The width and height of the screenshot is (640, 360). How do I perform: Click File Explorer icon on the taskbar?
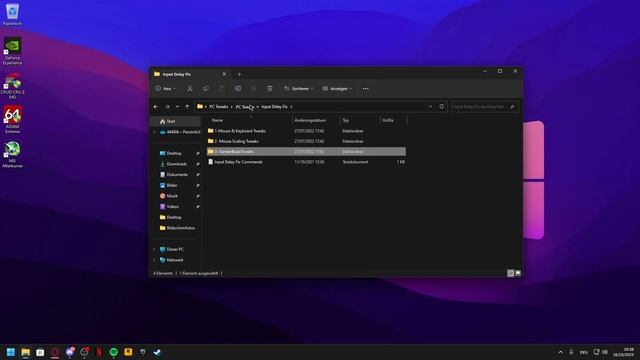pyautogui.click(x=26, y=352)
